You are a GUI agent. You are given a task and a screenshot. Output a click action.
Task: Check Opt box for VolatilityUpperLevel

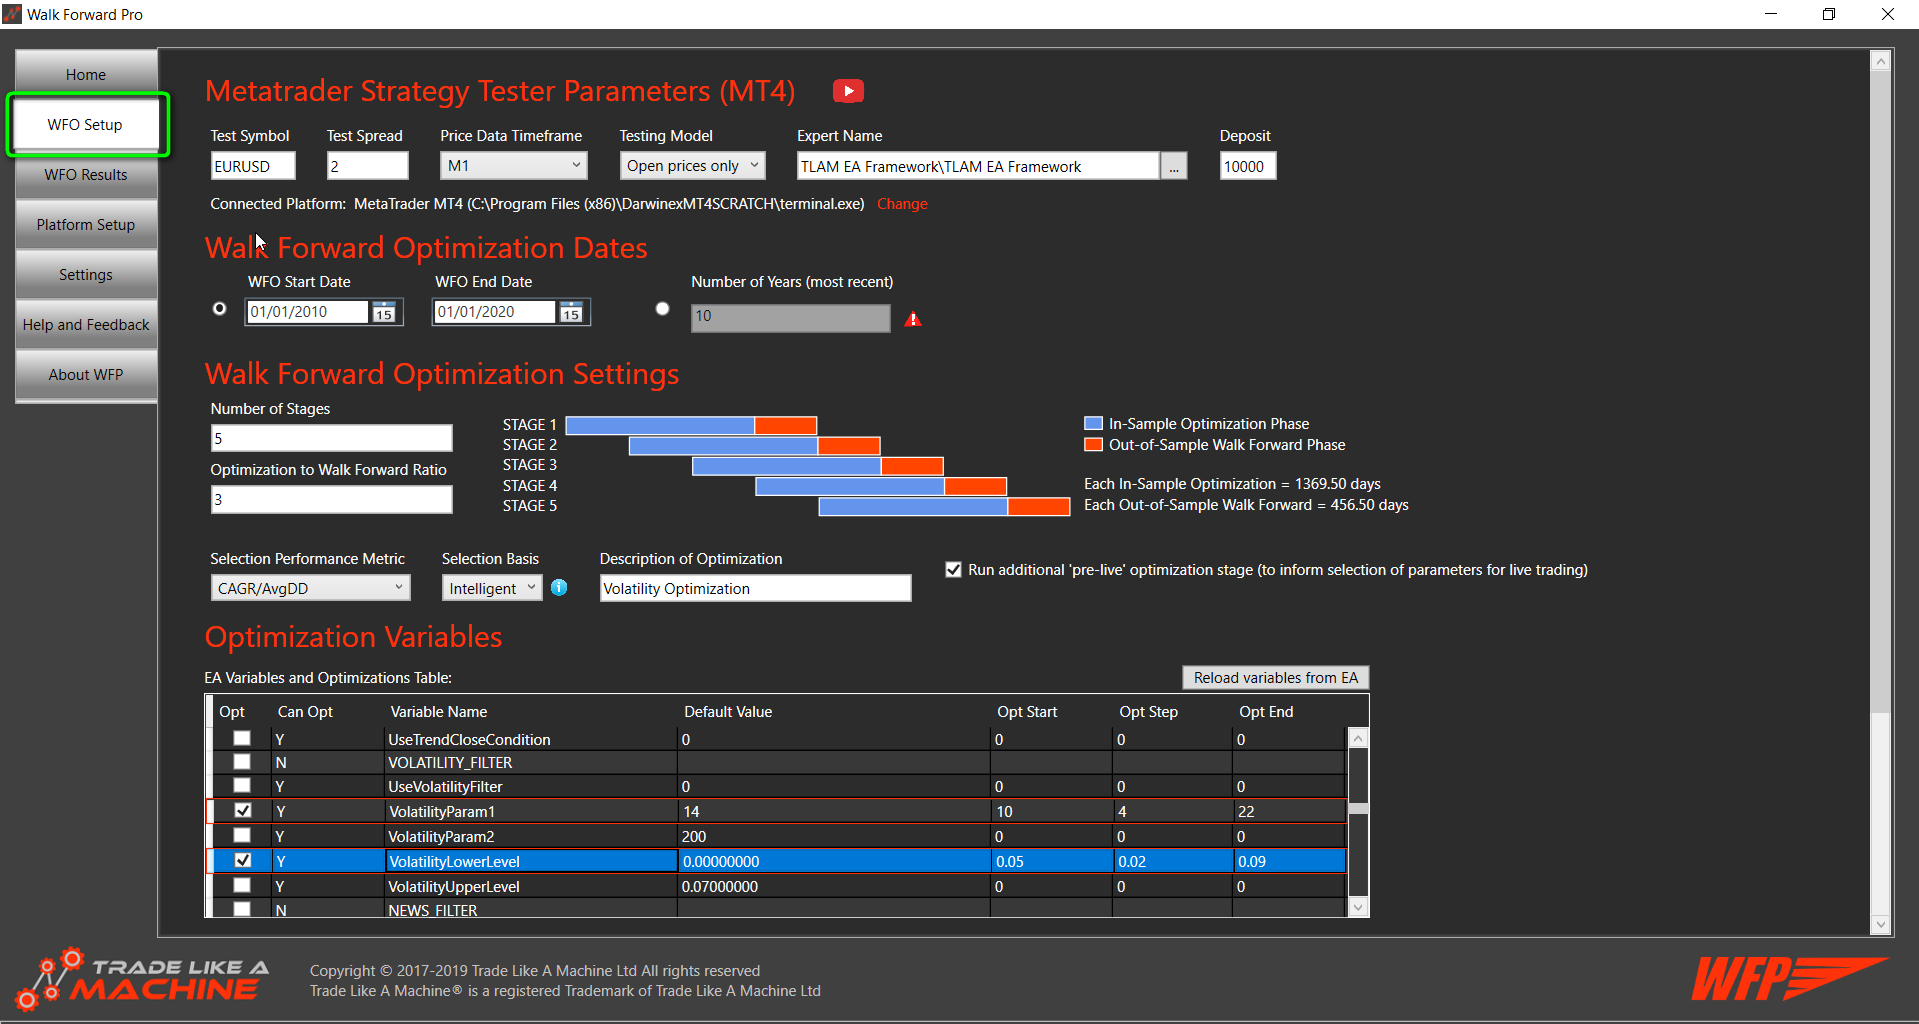[242, 885]
